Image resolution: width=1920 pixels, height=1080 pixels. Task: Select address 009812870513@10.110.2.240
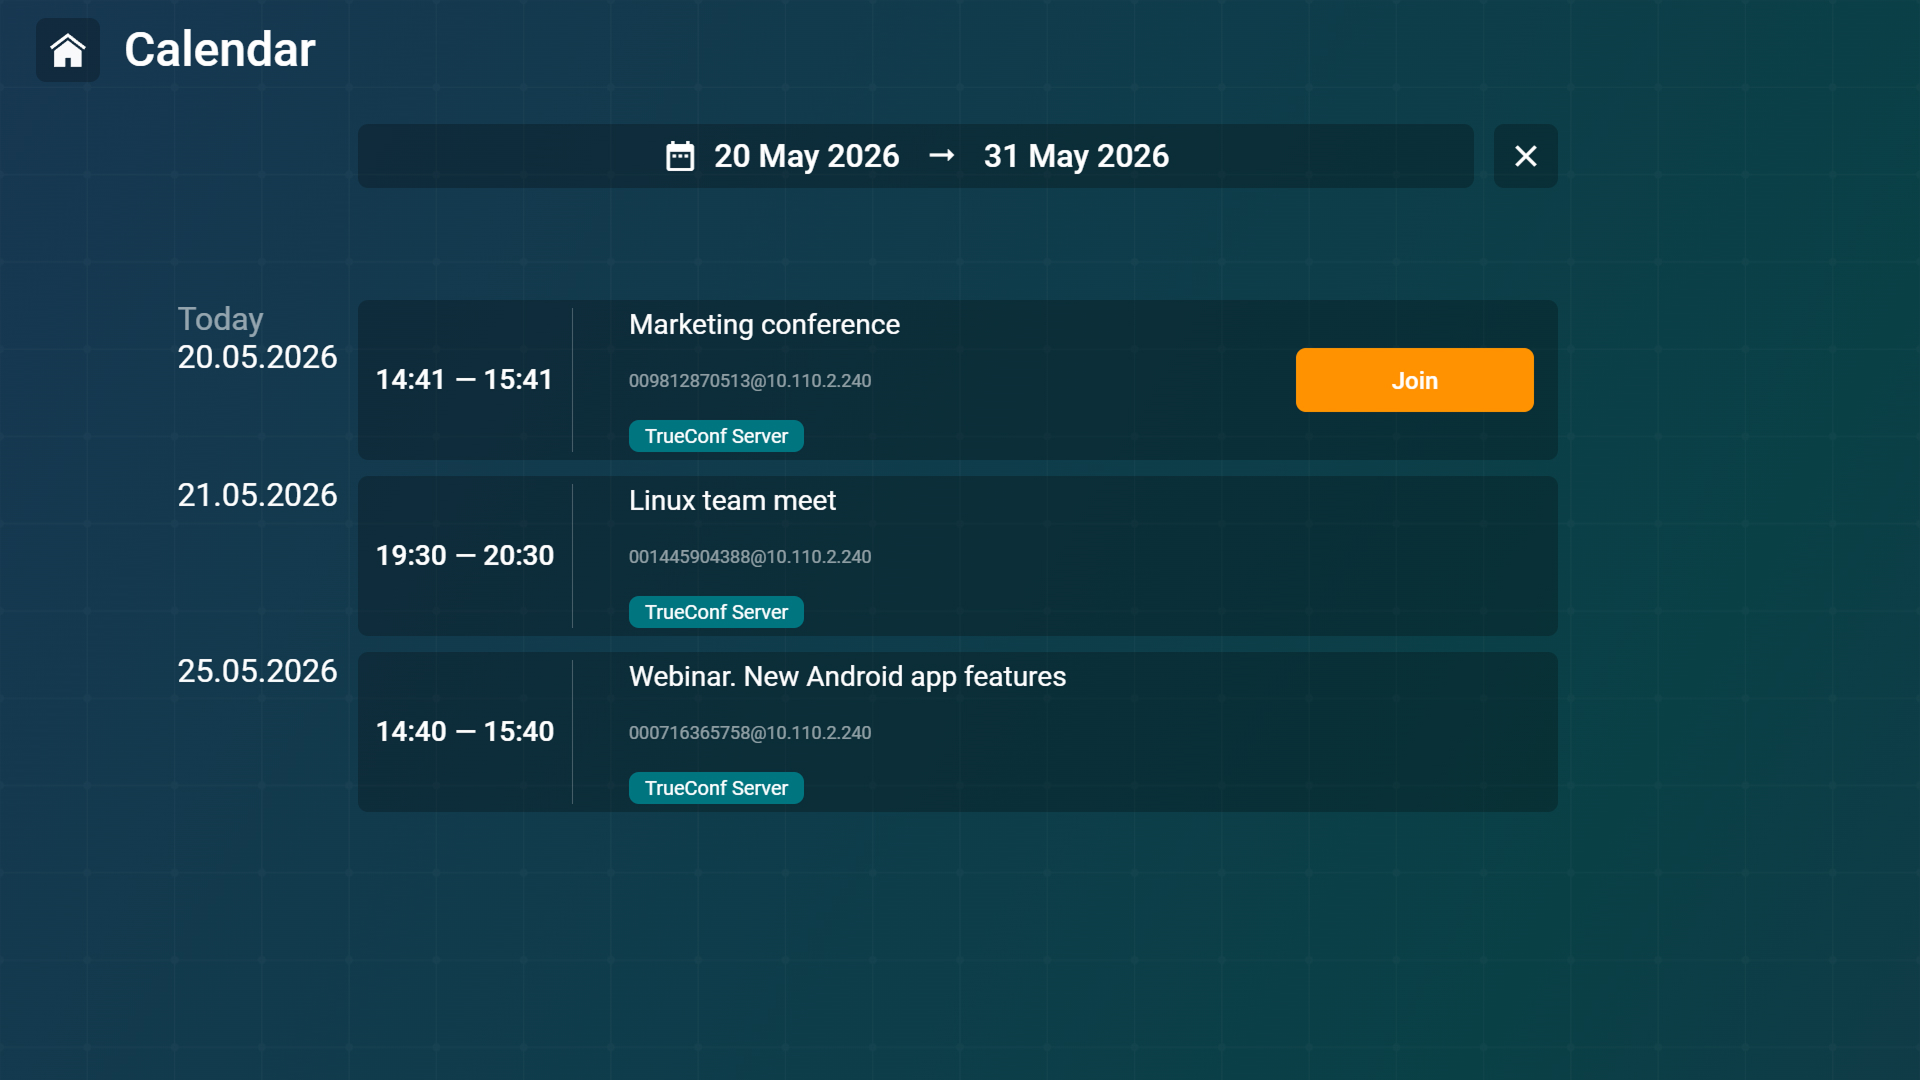(x=750, y=381)
